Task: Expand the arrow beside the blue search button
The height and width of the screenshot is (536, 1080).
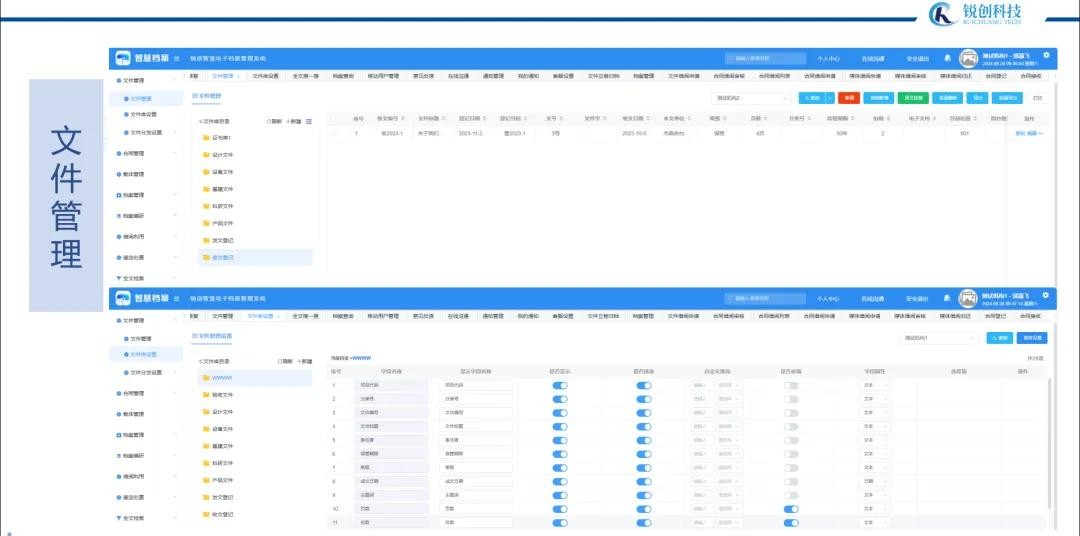Action: (x=830, y=99)
